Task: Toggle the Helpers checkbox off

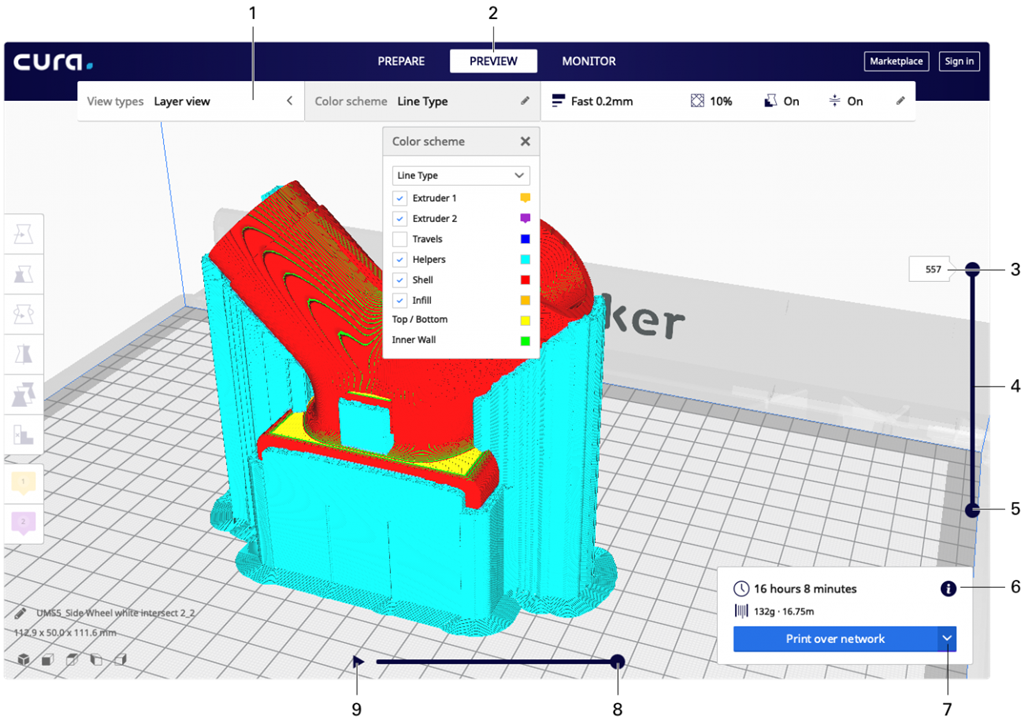Action: click(x=400, y=260)
